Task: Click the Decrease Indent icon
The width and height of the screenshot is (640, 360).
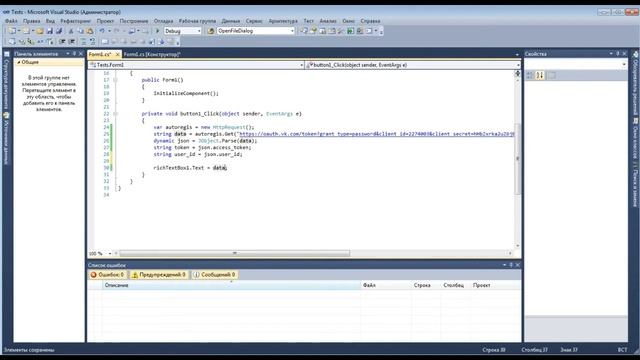Action: (62, 42)
